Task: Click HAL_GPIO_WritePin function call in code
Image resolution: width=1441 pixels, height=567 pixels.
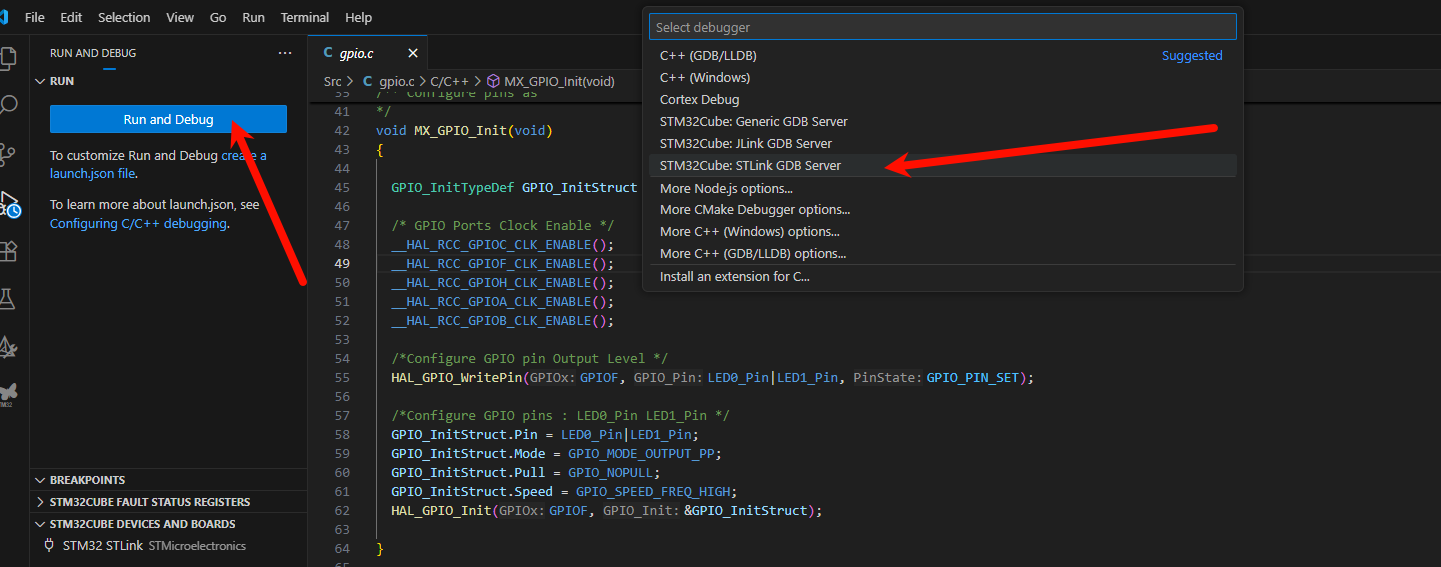Action: point(457,378)
